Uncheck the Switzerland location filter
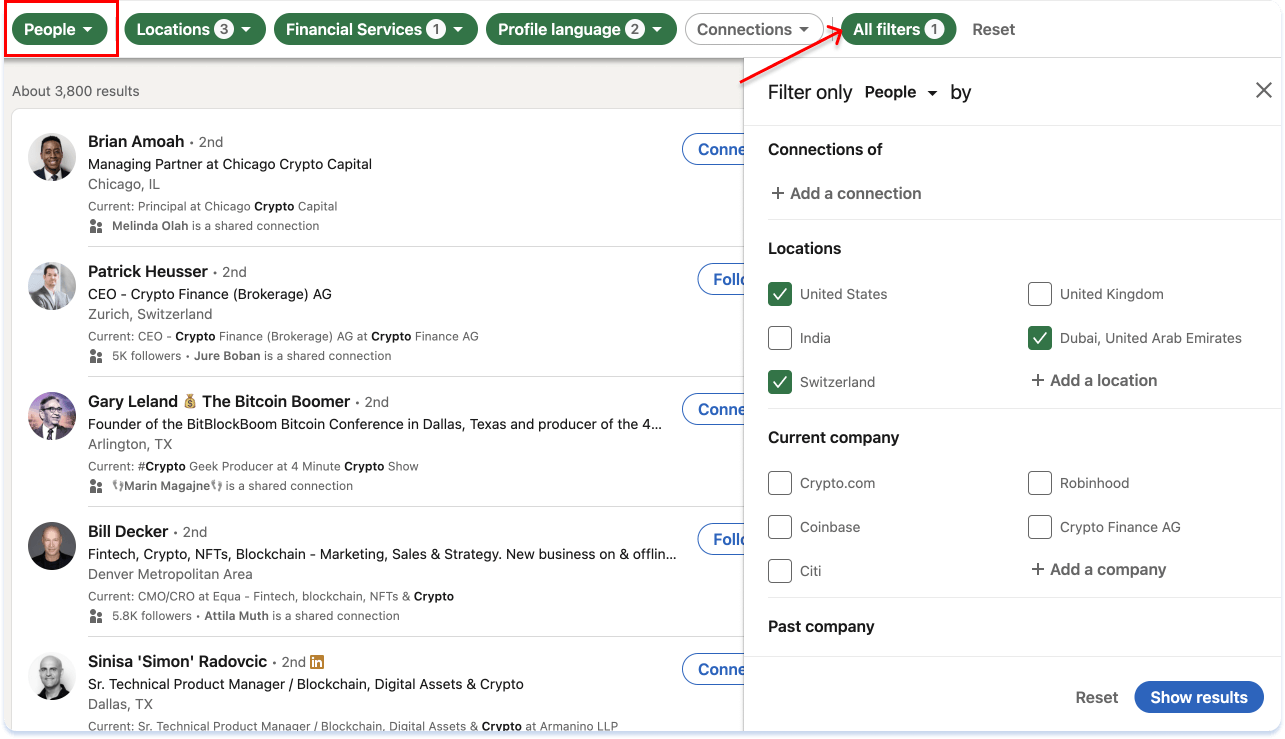Image resolution: width=1285 pixels, height=739 pixels. (780, 381)
